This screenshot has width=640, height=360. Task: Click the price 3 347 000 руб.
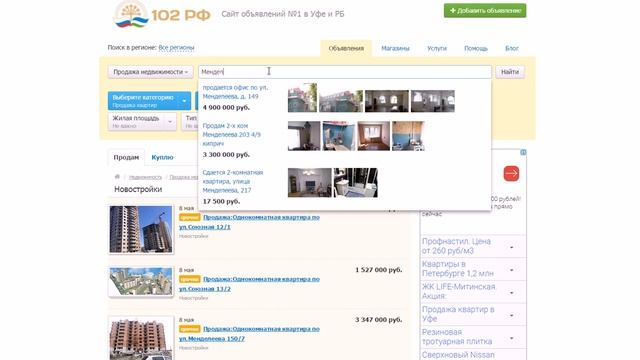(379, 320)
